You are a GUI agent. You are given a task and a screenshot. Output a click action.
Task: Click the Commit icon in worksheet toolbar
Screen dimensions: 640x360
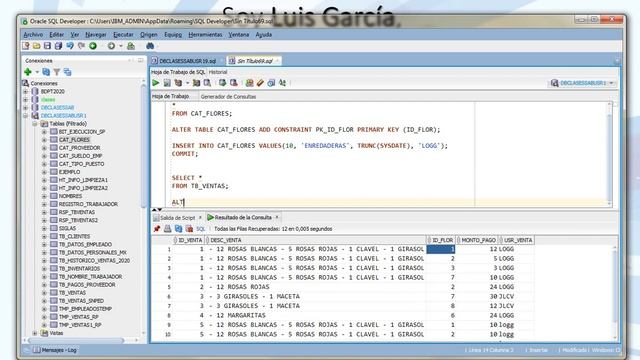(x=222, y=83)
